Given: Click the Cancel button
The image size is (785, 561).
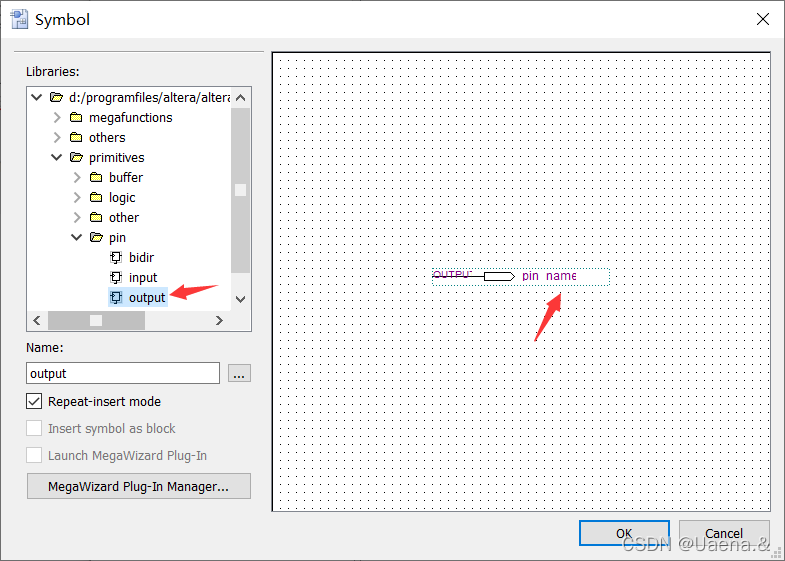Looking at the screenshot, I should click(x=724, y=533).
